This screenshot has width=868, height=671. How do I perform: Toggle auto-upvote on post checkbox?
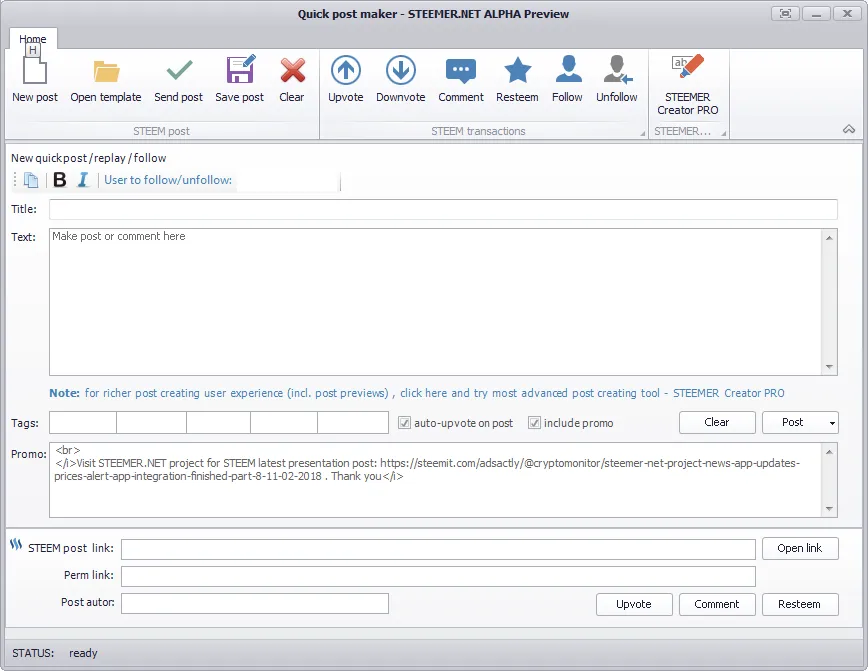coord(405,423)
